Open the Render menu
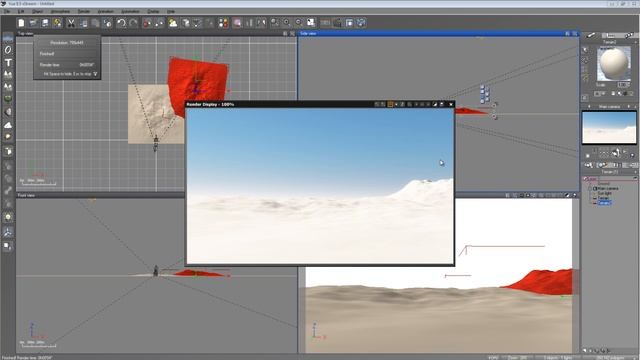 tap(84, 11)
